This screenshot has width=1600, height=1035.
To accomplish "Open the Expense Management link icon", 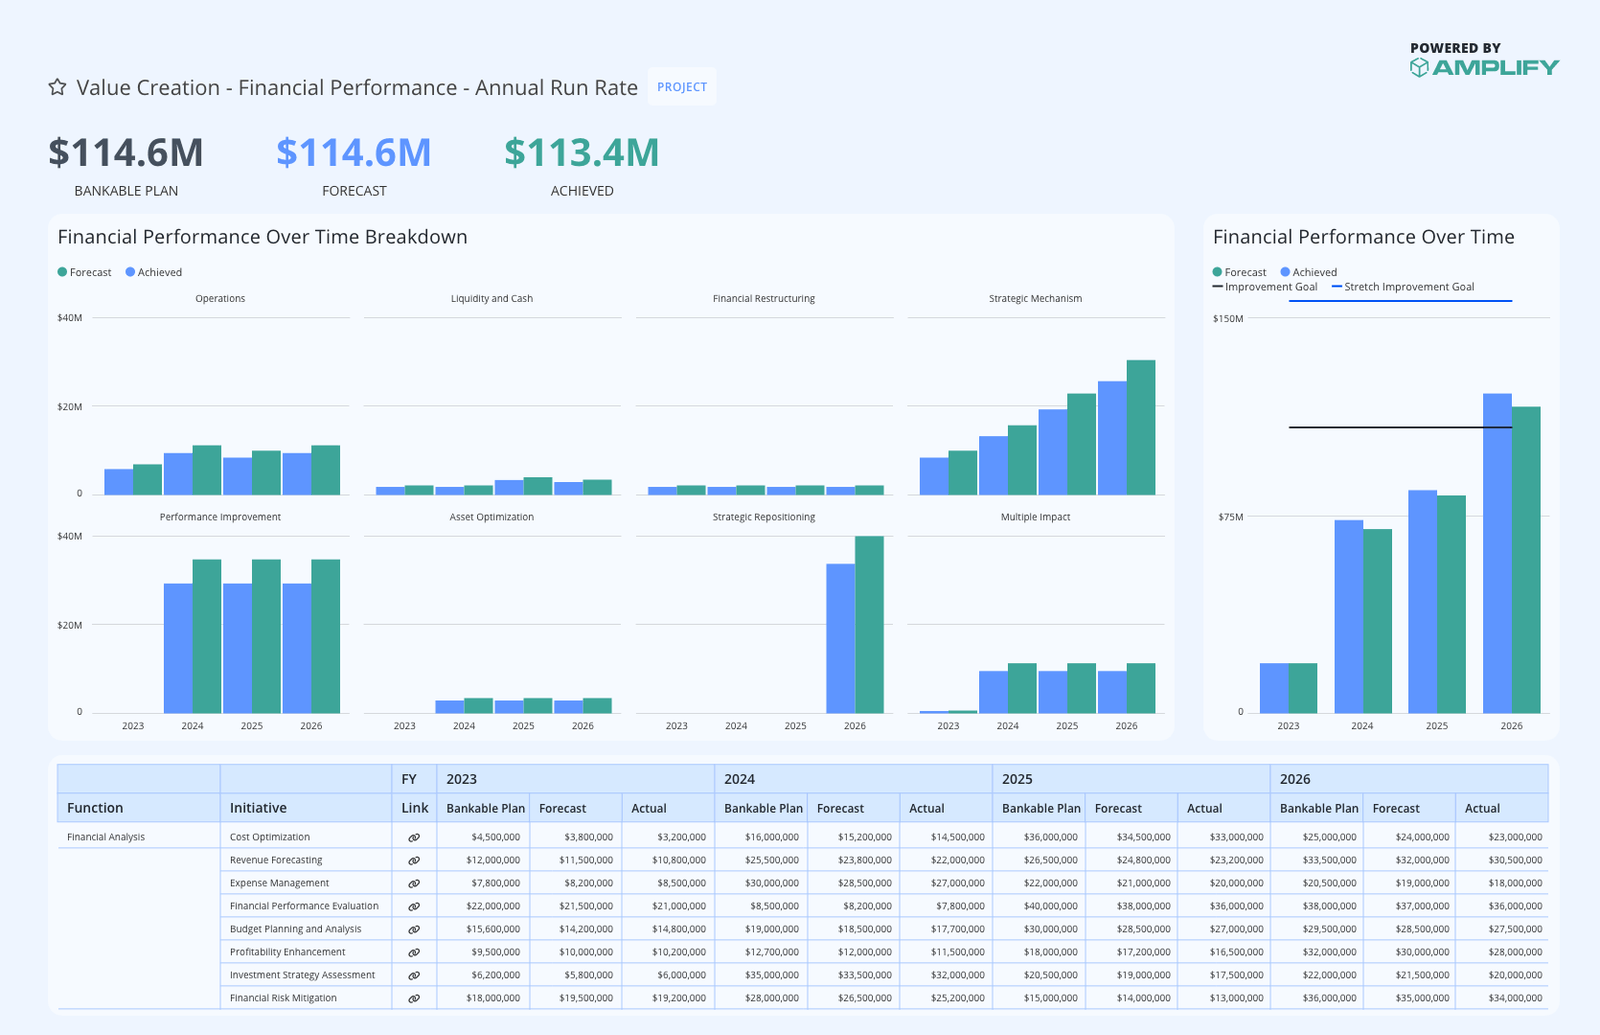I will 414,883.
